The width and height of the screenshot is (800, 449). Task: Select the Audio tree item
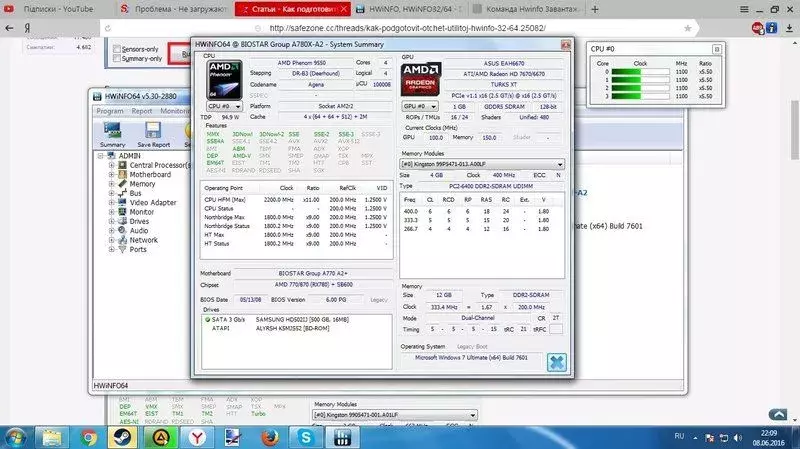tap(139, 231)
